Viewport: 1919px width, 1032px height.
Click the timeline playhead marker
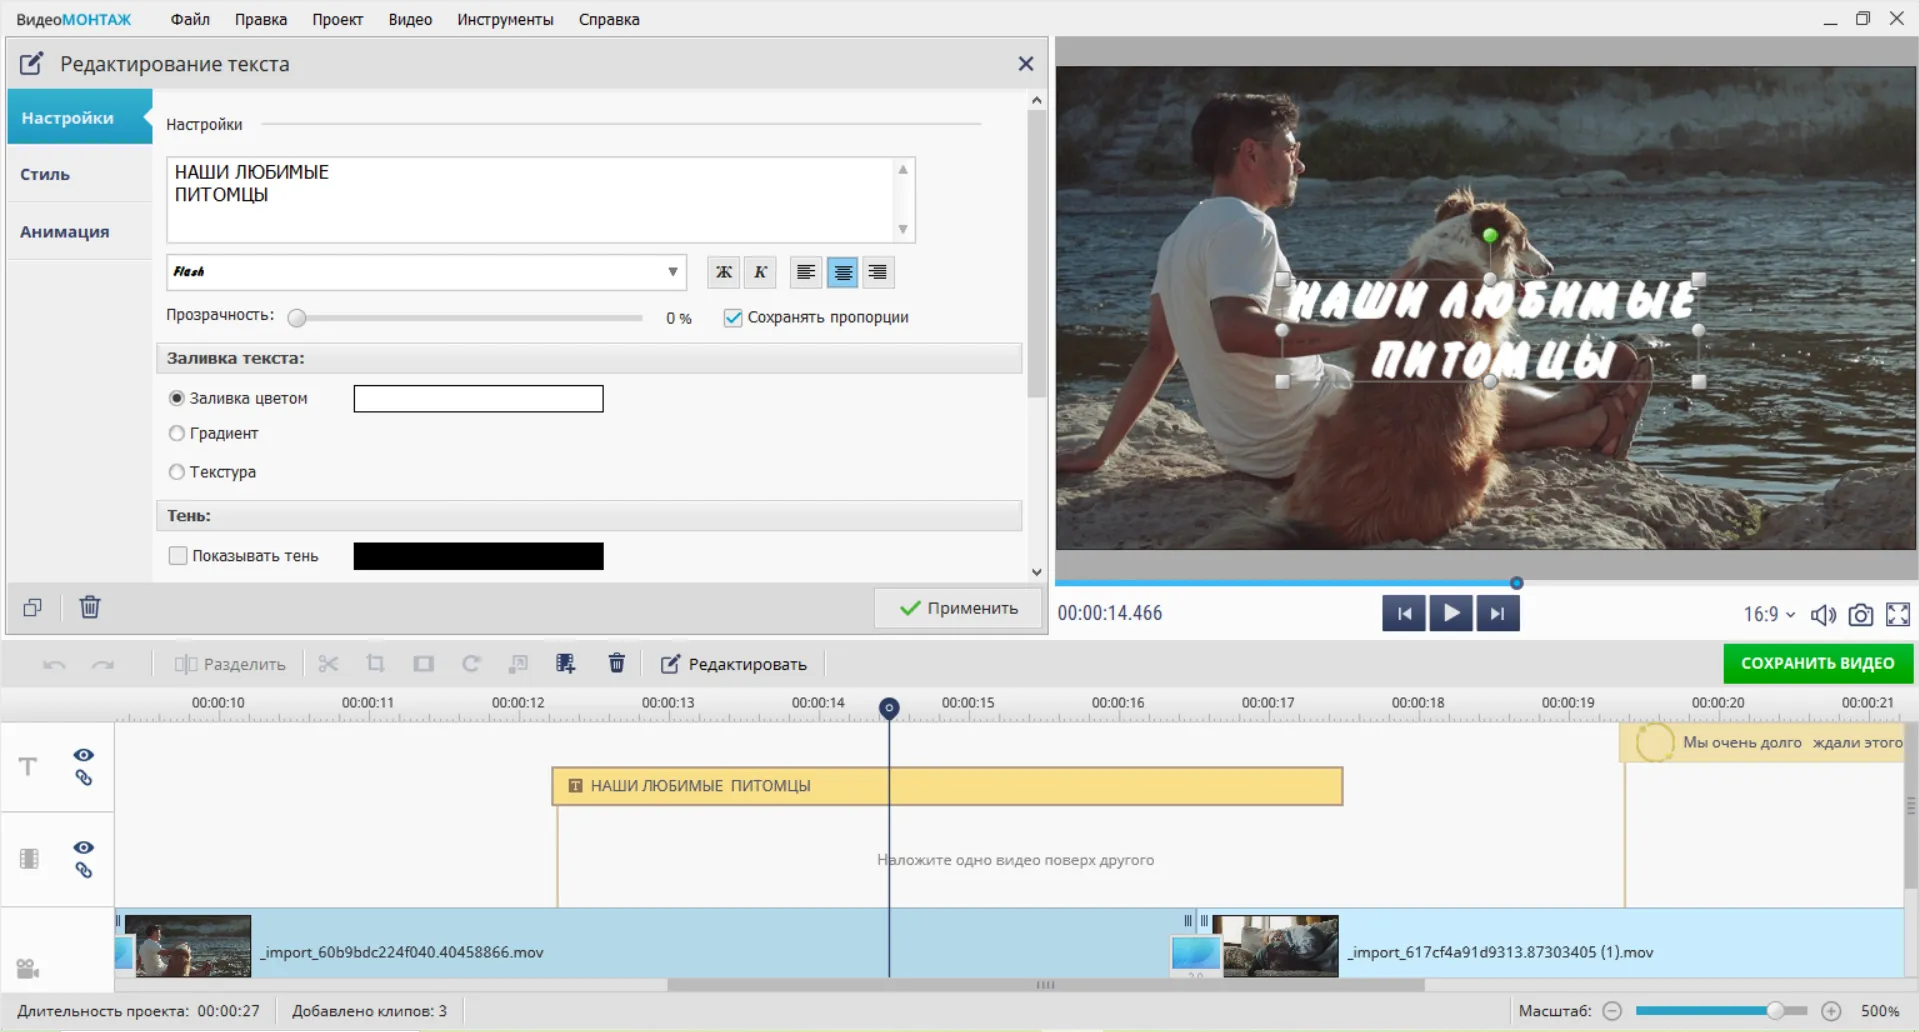click(x=889, y=708)
